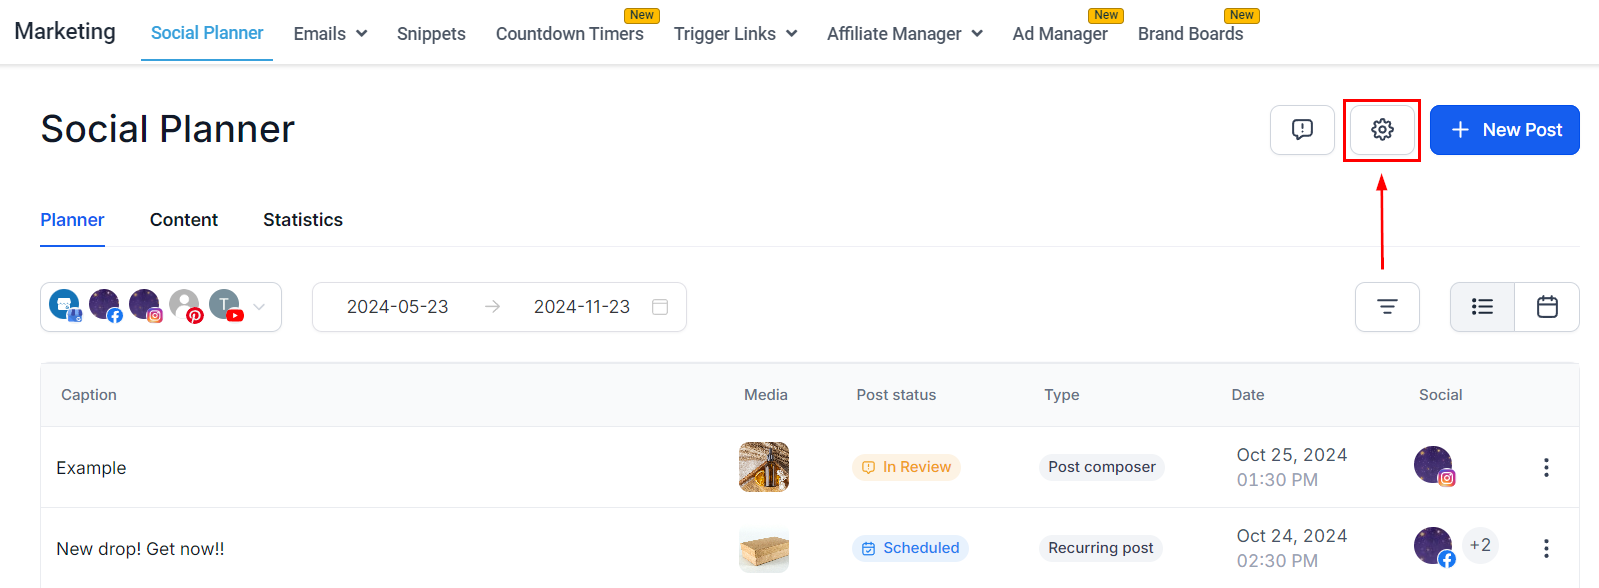Click the start date 2024-05-23 field
The image size is (1599, 588).
pyautogui.click(x=397, y=307)
